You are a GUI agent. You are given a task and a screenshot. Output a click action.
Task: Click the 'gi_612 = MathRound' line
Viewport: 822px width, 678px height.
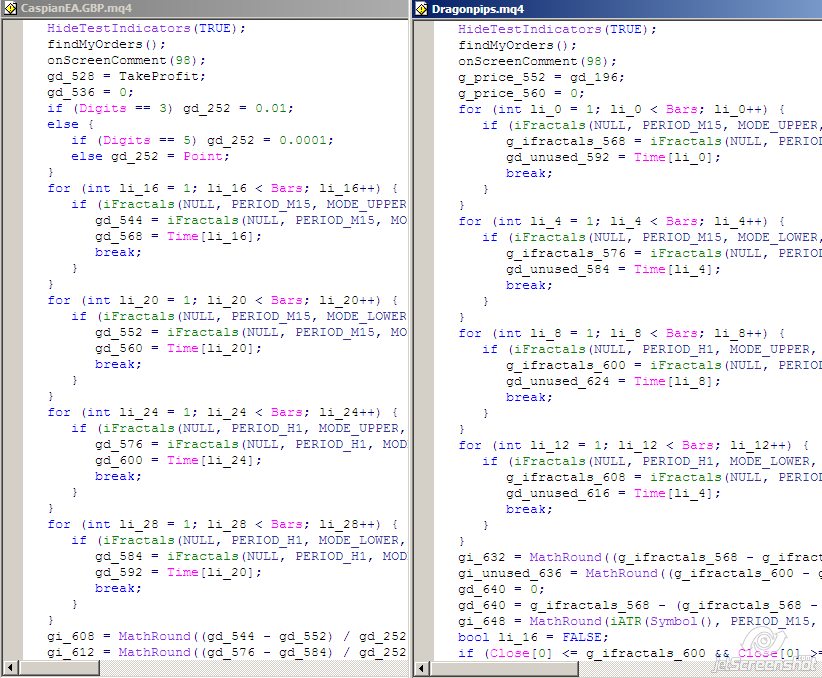click(x=227, y=652)
